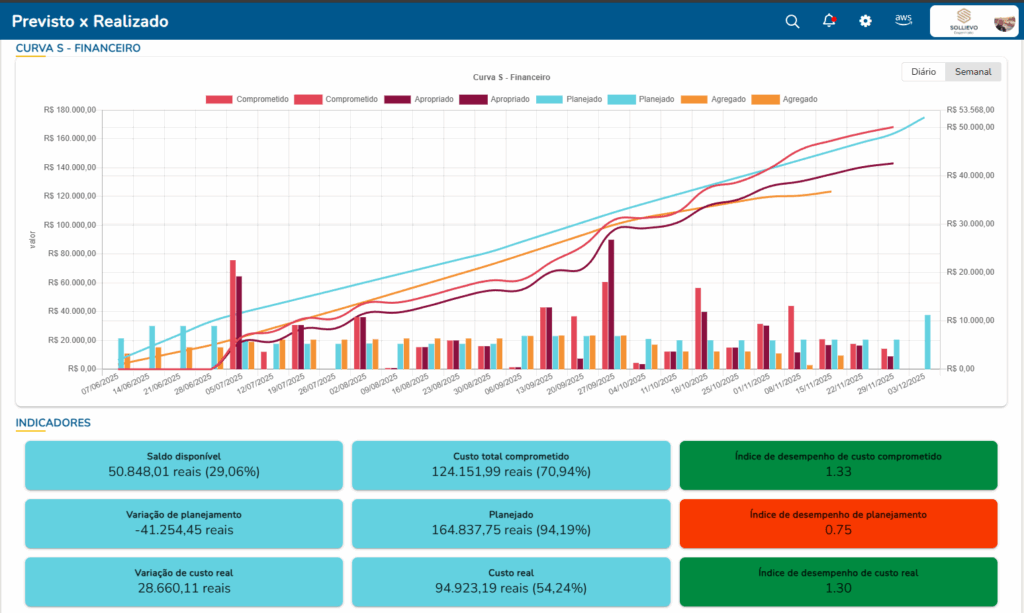Switch chart to Diário view
The height and width of the screenshot is (613, 1024).
click(923, 72)
